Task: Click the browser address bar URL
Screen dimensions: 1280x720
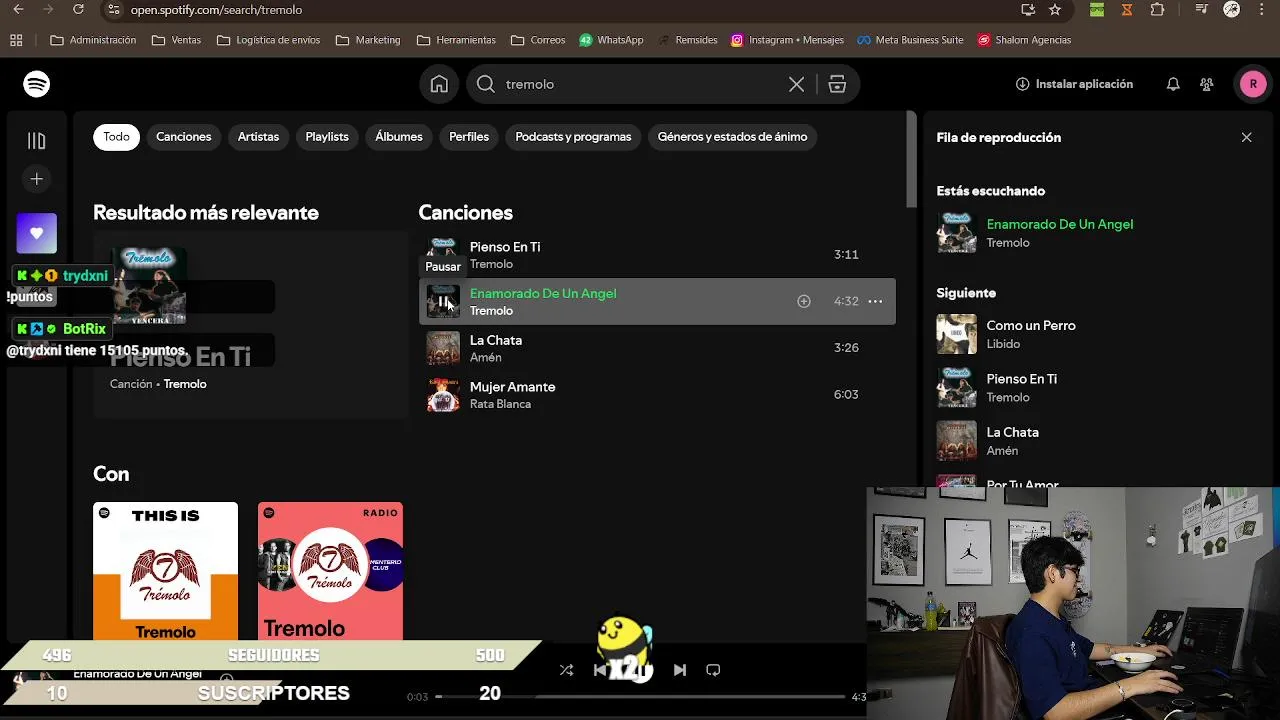Action: point(216,10)
